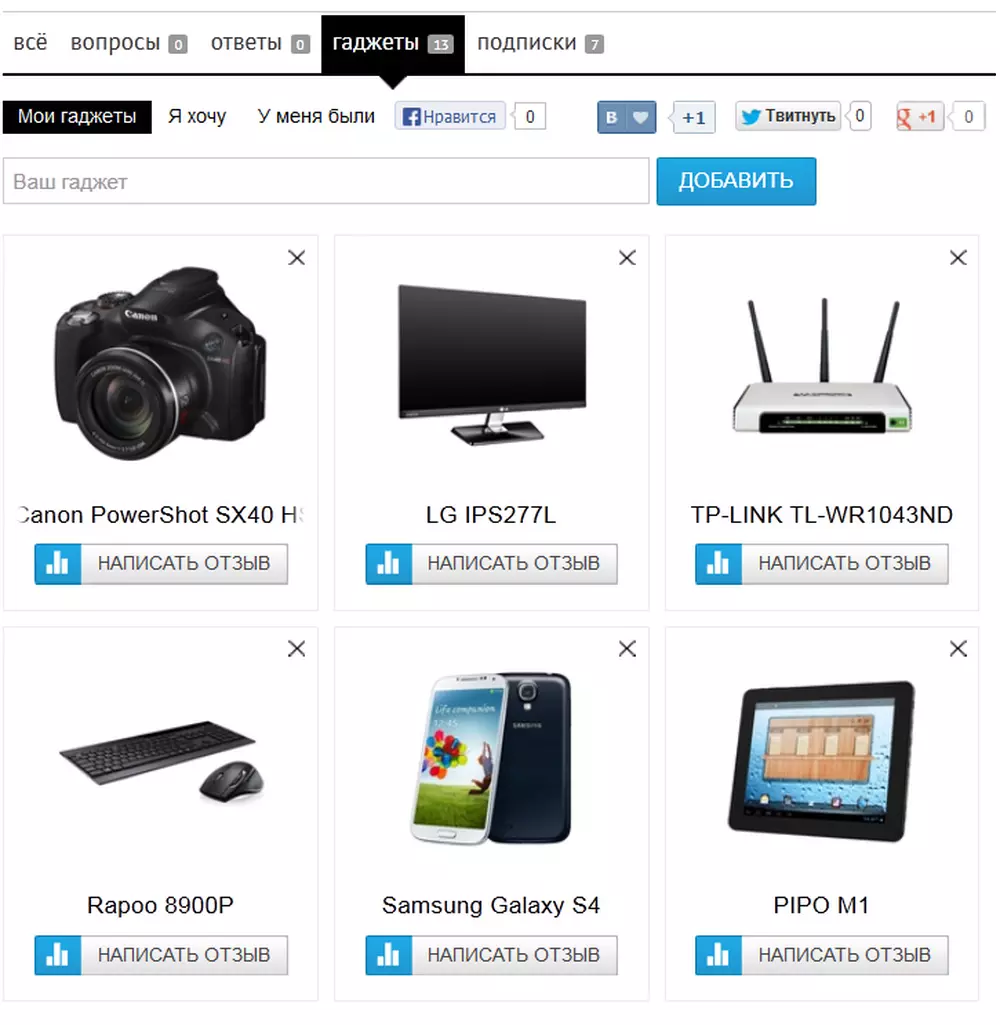Image resolution: width=1000 pixels, height=1025 pixels.
Task: Click the Google +1 share button
Action: point(920,117)
